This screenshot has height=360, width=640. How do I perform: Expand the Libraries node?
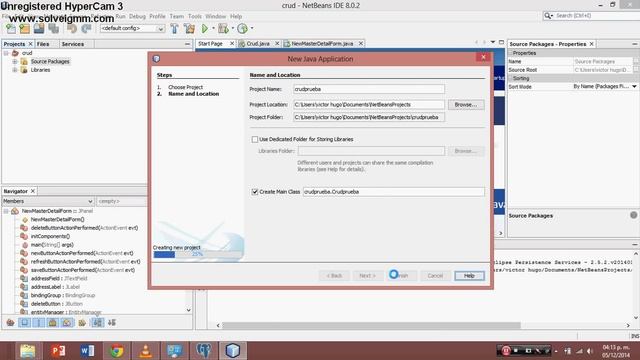coord(15,70)
